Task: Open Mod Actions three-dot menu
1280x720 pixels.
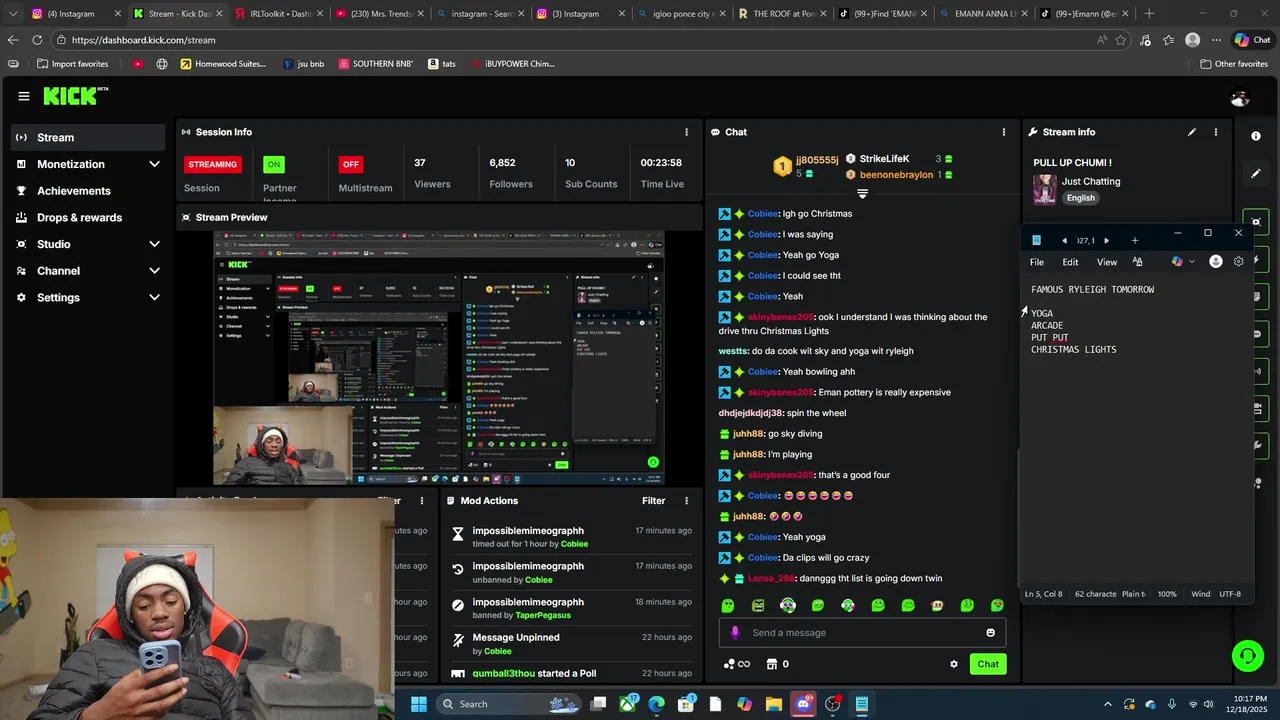Action: click(x=686, y=501)
